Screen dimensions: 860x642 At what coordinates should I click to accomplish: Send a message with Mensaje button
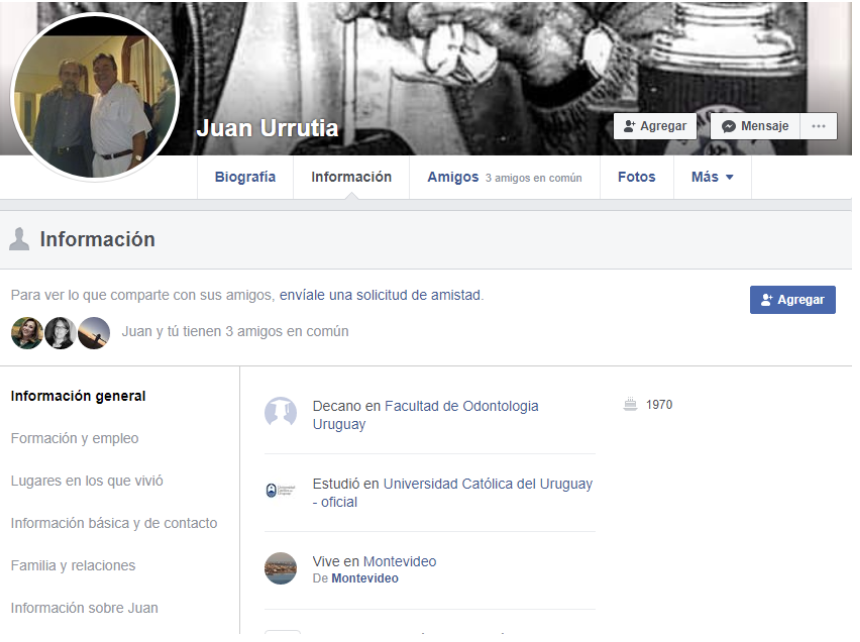coord(755,126)
